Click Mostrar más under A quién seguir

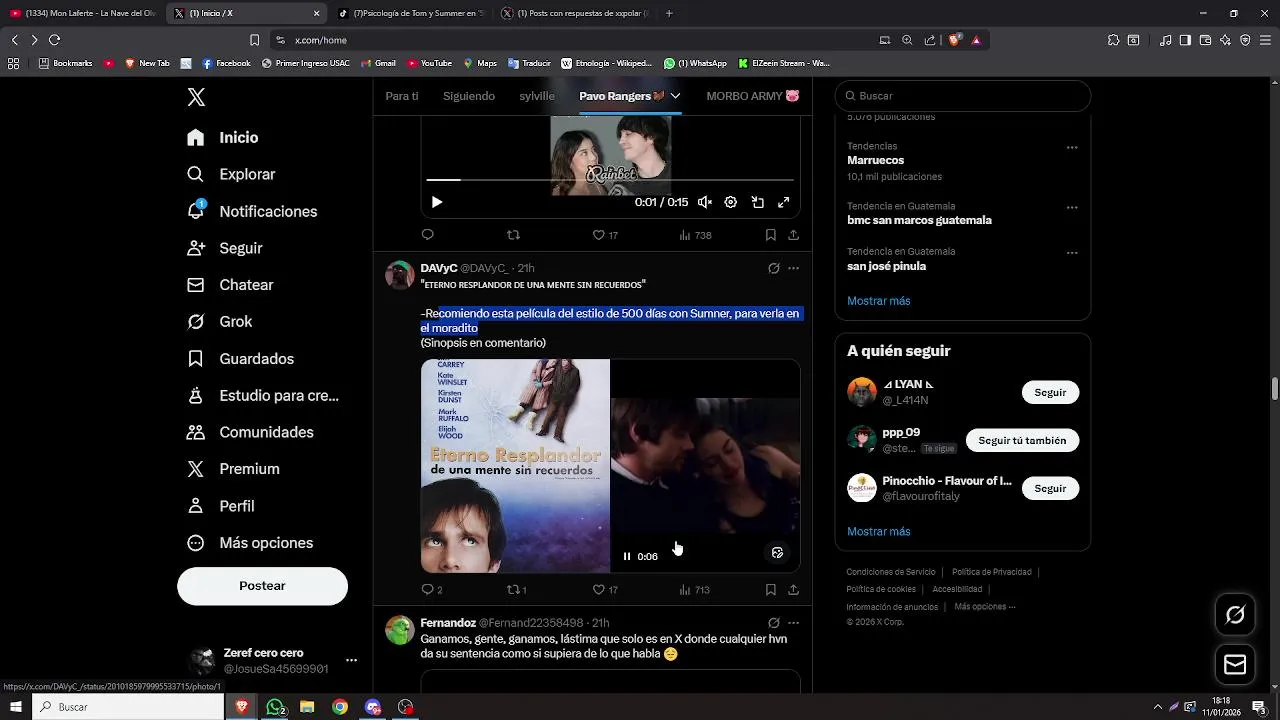(879, 532)
